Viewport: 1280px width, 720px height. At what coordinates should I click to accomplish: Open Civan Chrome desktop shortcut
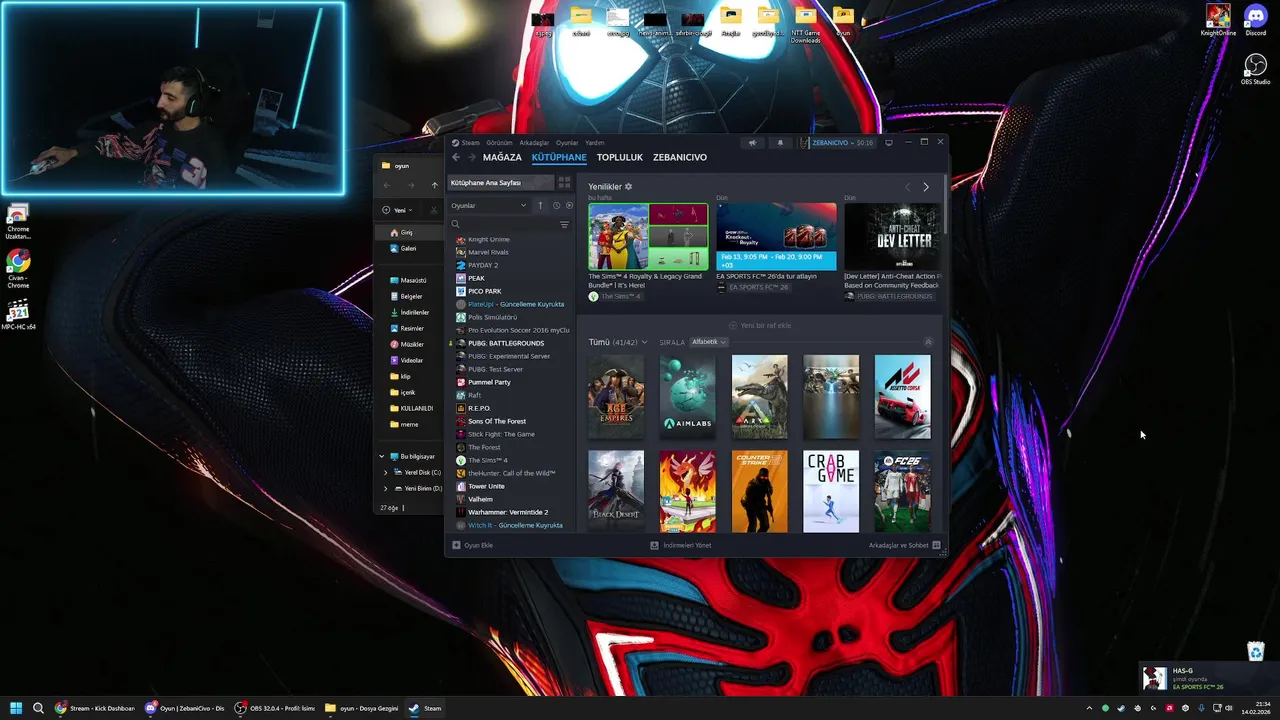[x=18, y=269]
